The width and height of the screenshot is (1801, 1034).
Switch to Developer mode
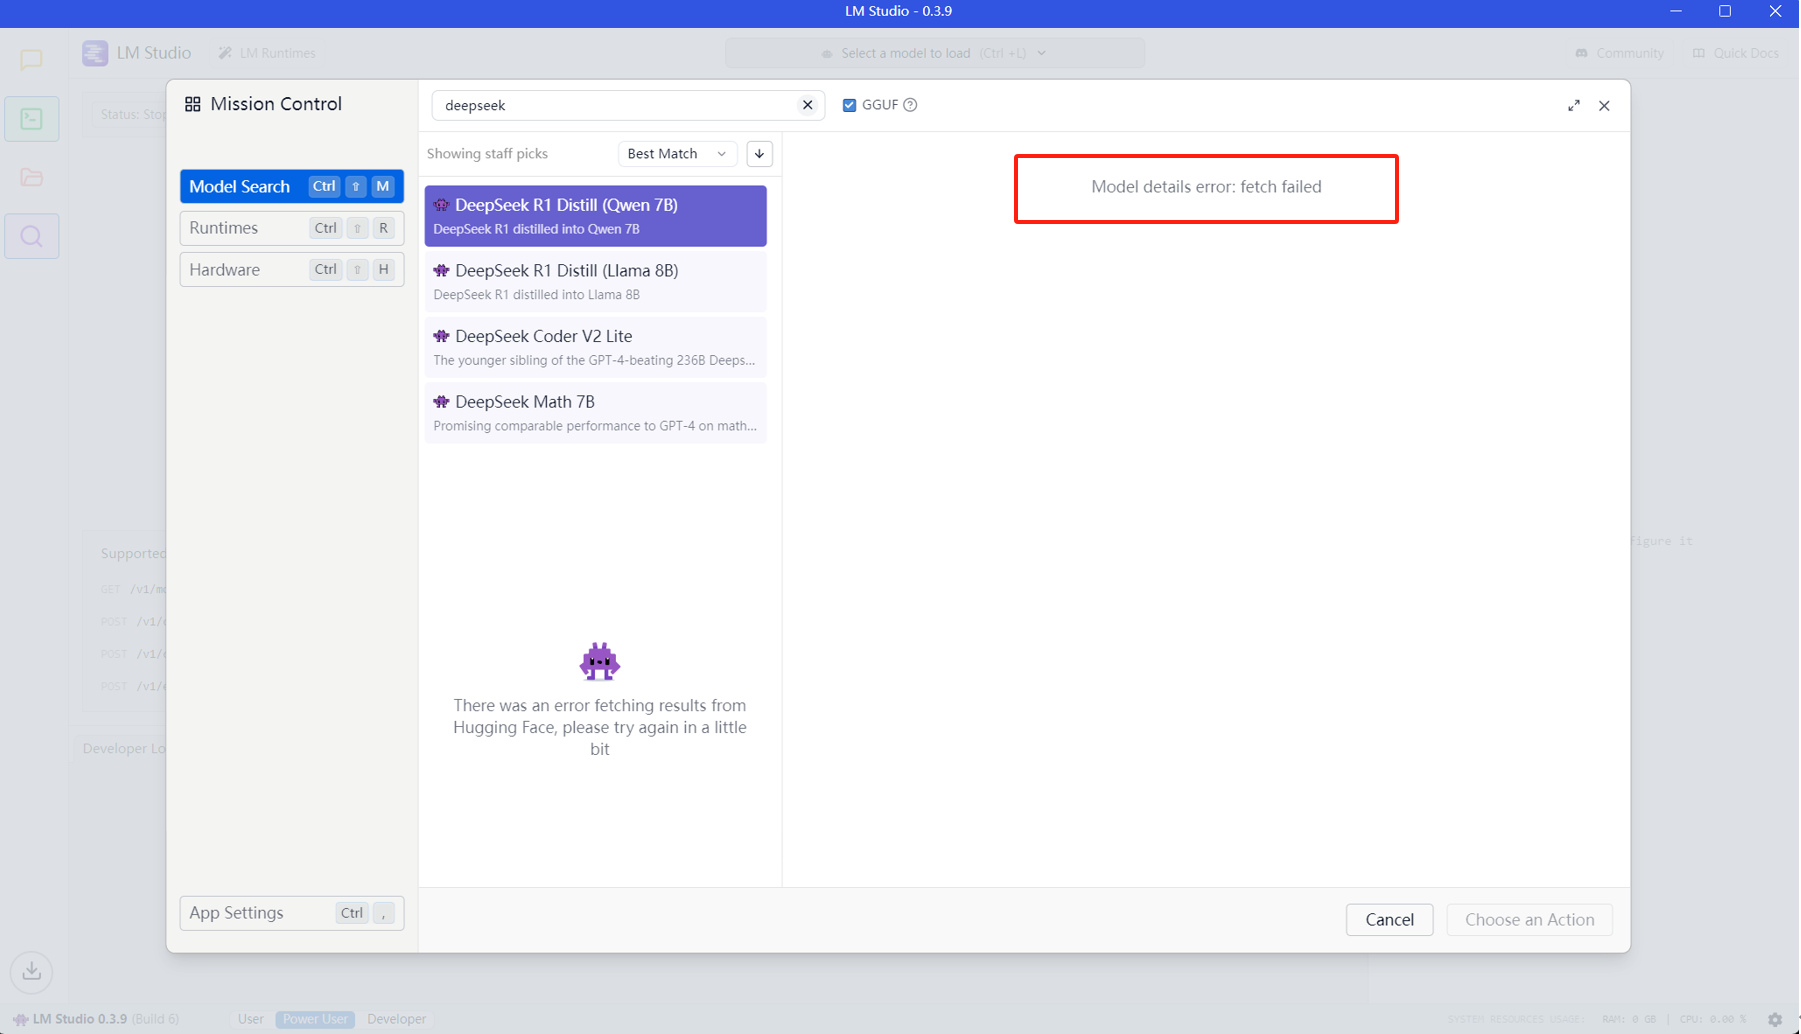point(396,1019)
